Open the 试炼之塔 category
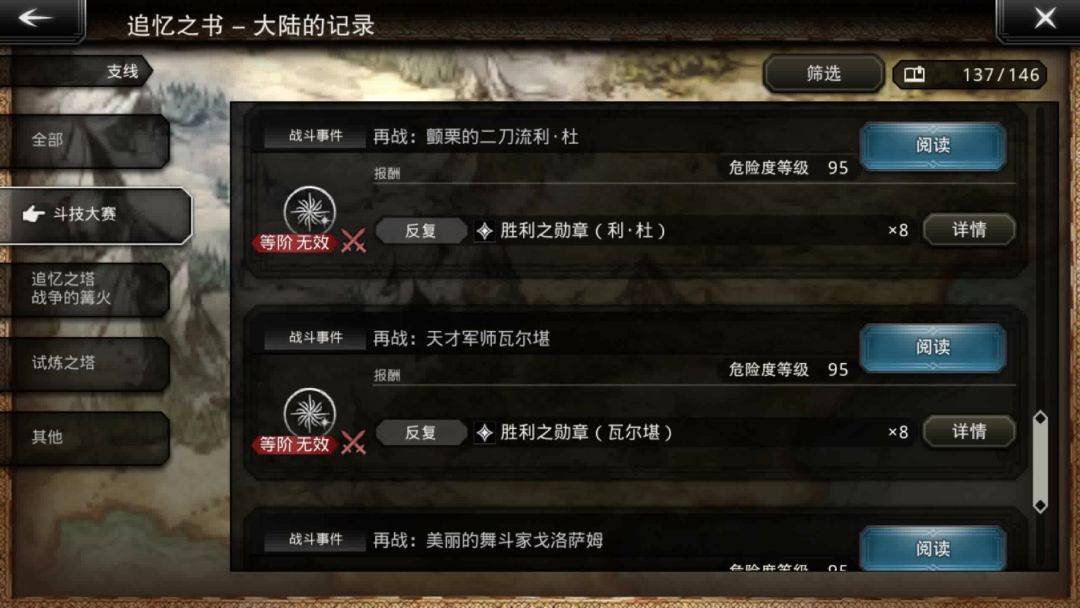The height and width of the screenshot is (608, 1080). coord(84,363)
